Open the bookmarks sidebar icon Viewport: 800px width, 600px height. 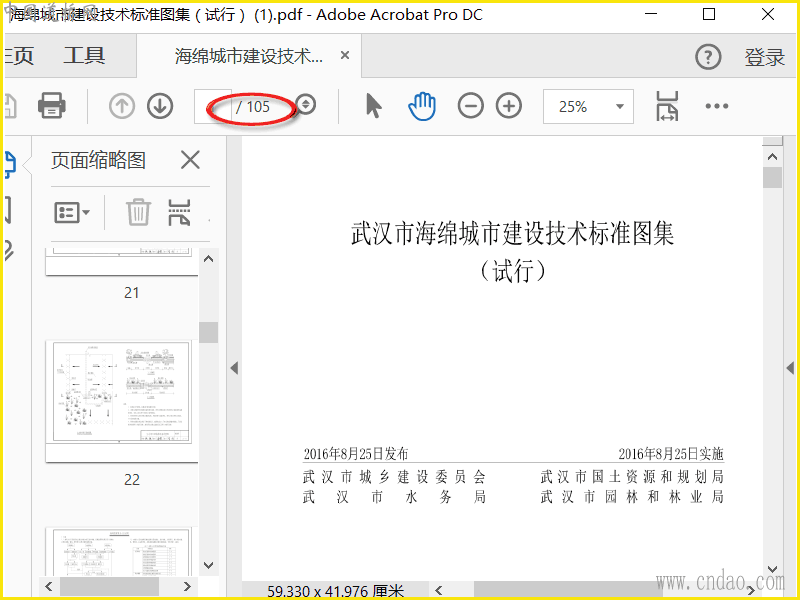click(x=8, y=209)
